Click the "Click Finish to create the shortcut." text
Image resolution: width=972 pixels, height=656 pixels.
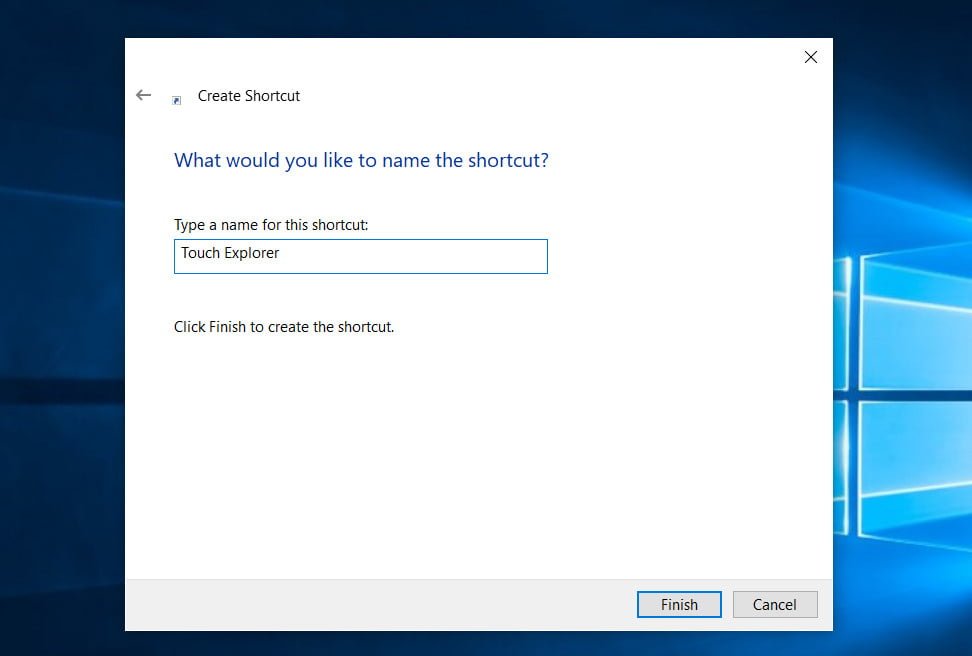[x=284, y=327]
